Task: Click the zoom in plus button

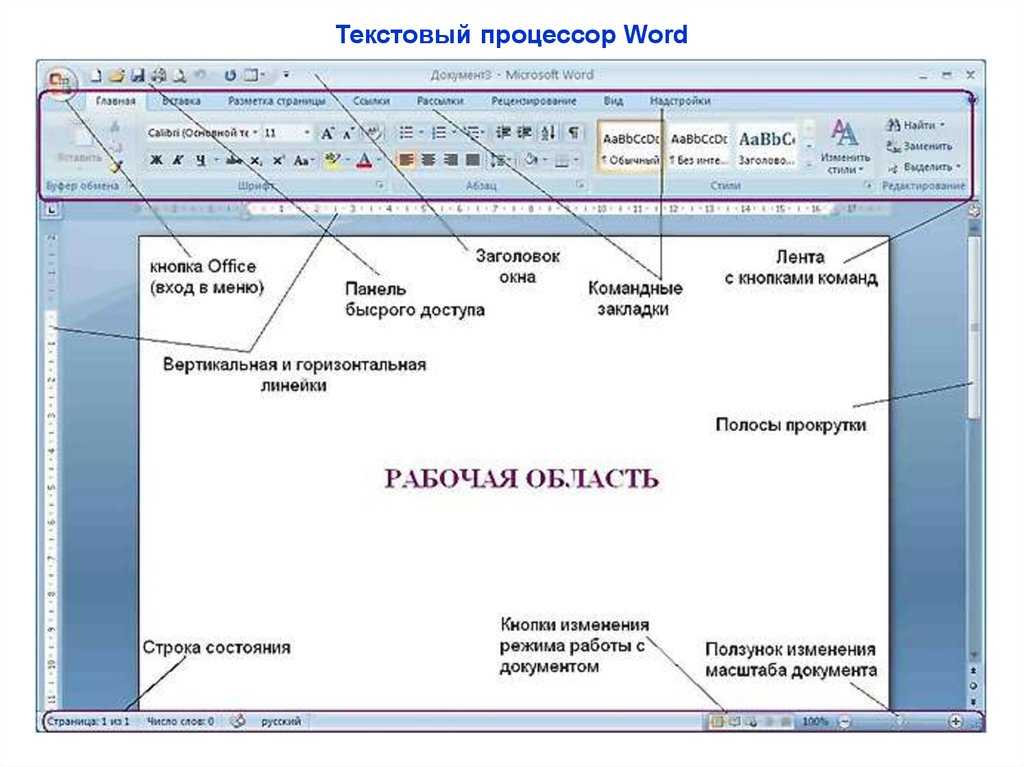Action: pos(955,722)
